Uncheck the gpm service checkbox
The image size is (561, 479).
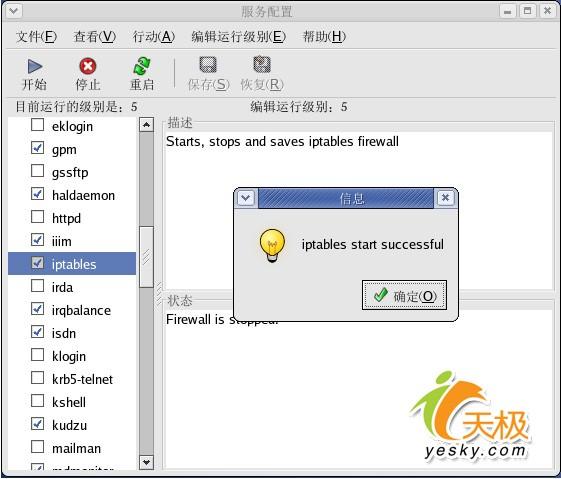[38, 148]
